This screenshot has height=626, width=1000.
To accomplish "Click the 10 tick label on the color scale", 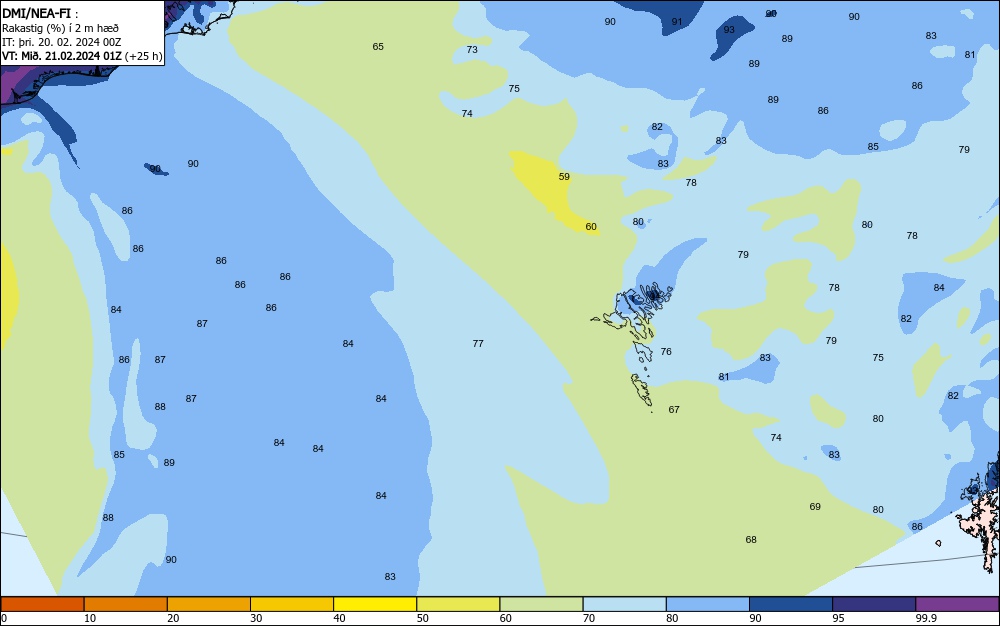I will (x=90, y=618).
